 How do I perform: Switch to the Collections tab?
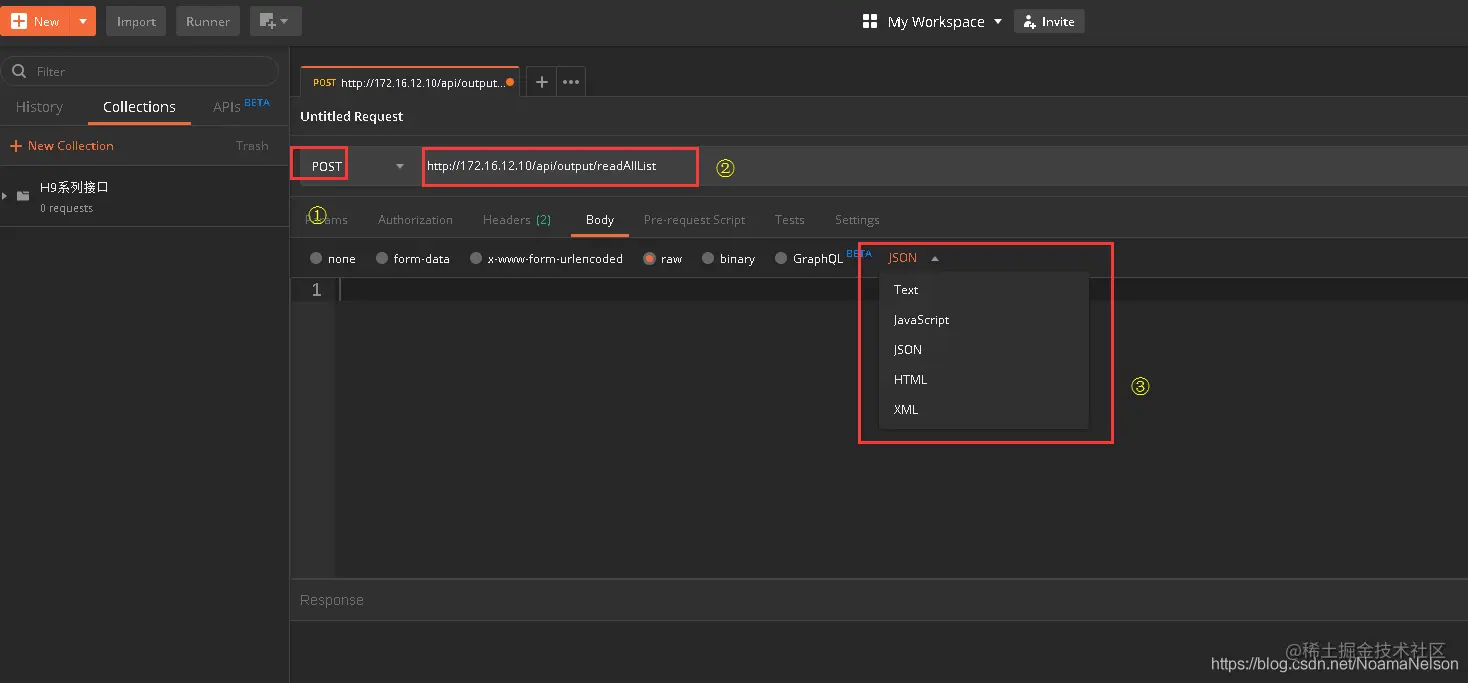pyautogui.click(x=139, y=107)
